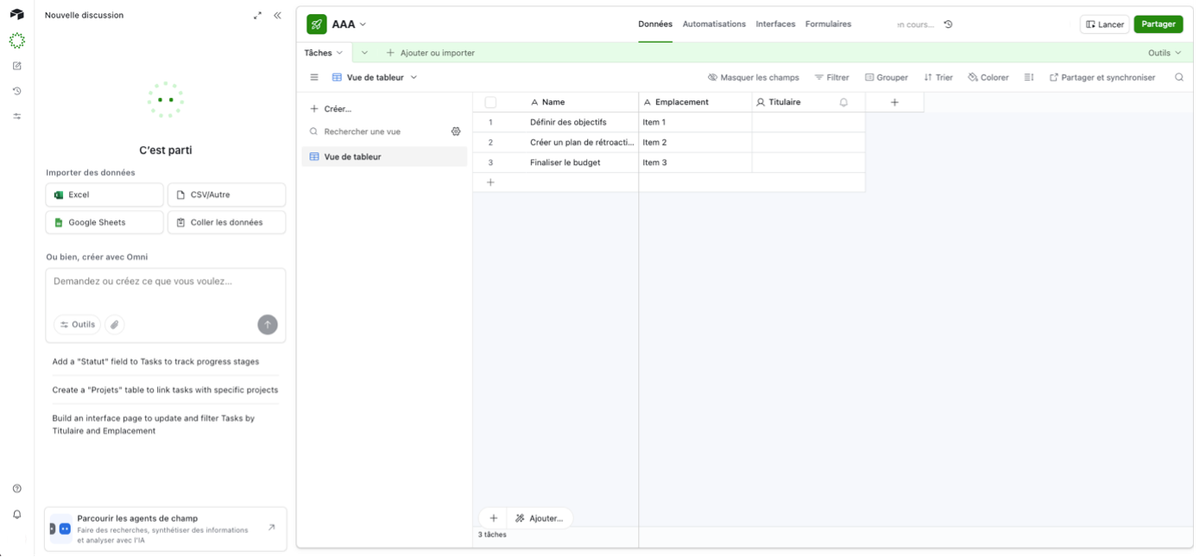Click the bell icon in Titulaire header

pyautogui.click(x=844, y=102)
